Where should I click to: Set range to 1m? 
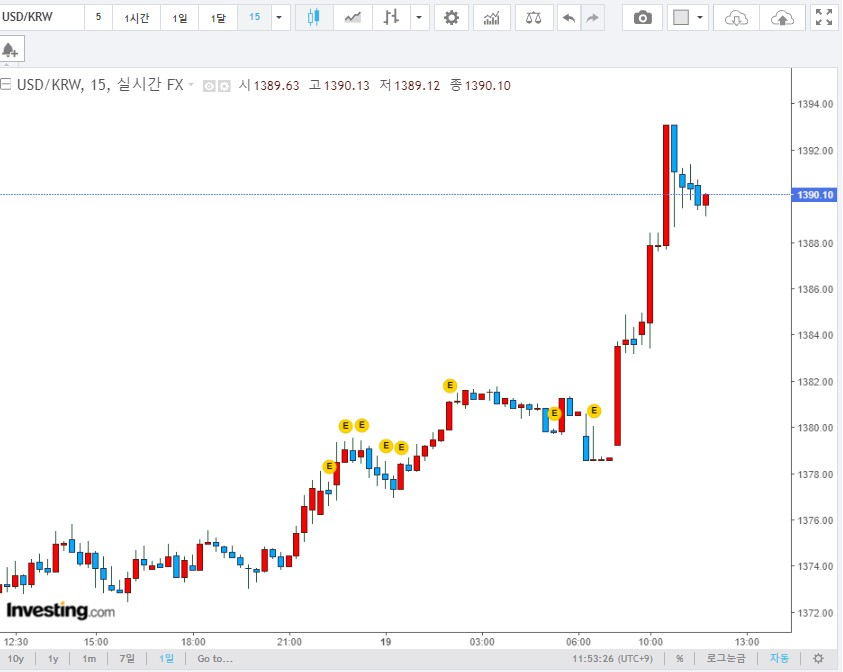click(89, 659)
